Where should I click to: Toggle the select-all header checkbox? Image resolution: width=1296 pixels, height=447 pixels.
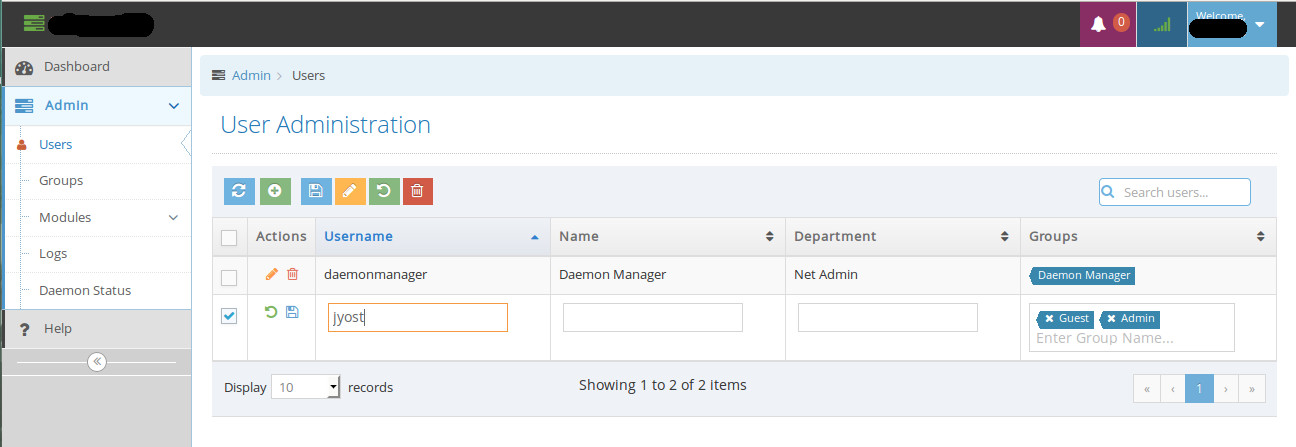(229, 238)
